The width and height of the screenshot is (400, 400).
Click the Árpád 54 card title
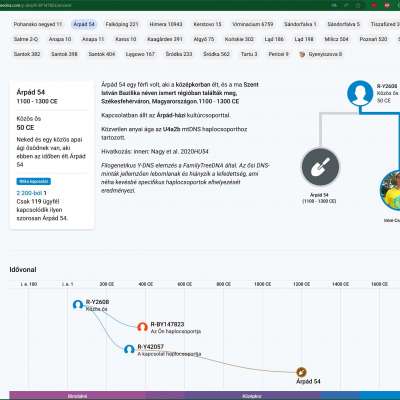31,92
